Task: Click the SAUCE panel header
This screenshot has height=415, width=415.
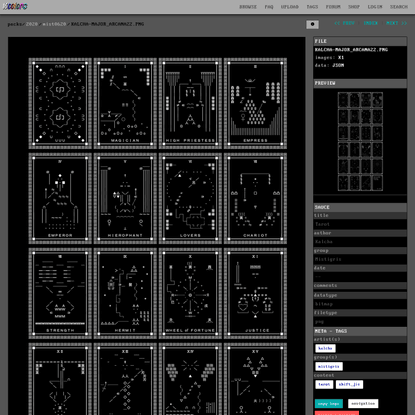Action: pyautogui.click(x=360, y=207)
